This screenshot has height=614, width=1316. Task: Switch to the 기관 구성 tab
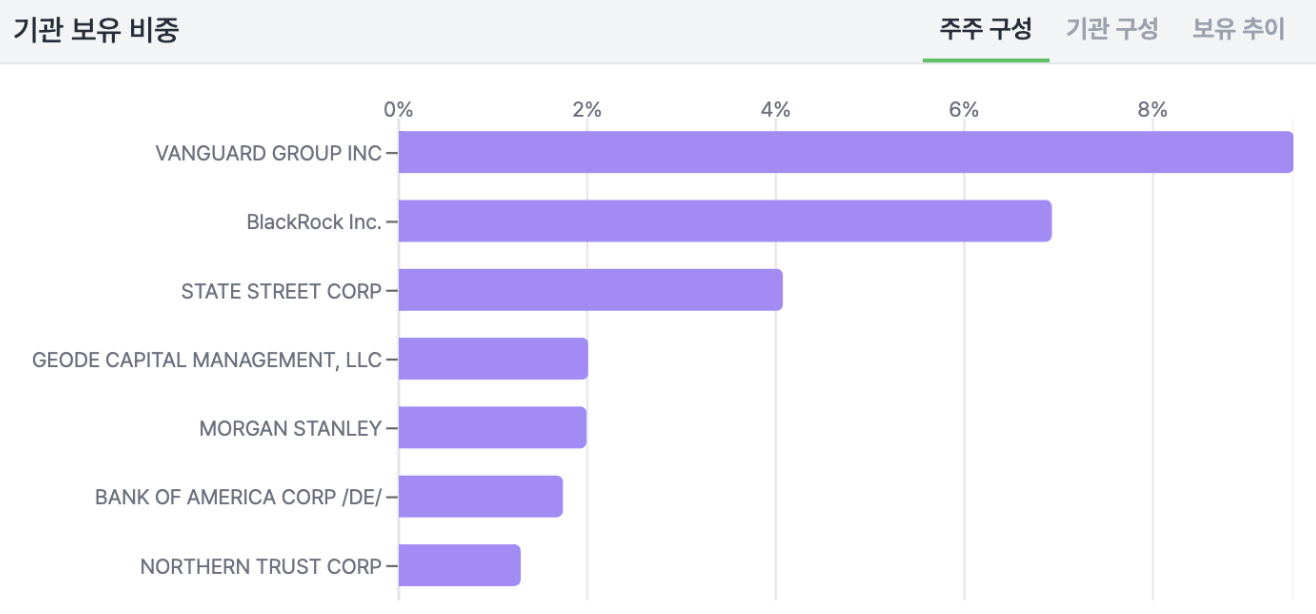1112,29
